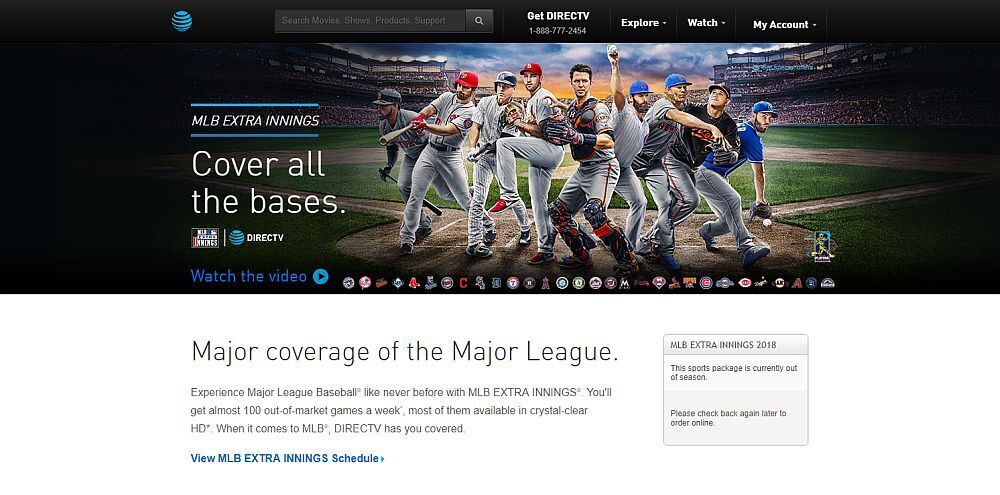Click the Oakland Athletics team logo

click(x=578, y=283)
